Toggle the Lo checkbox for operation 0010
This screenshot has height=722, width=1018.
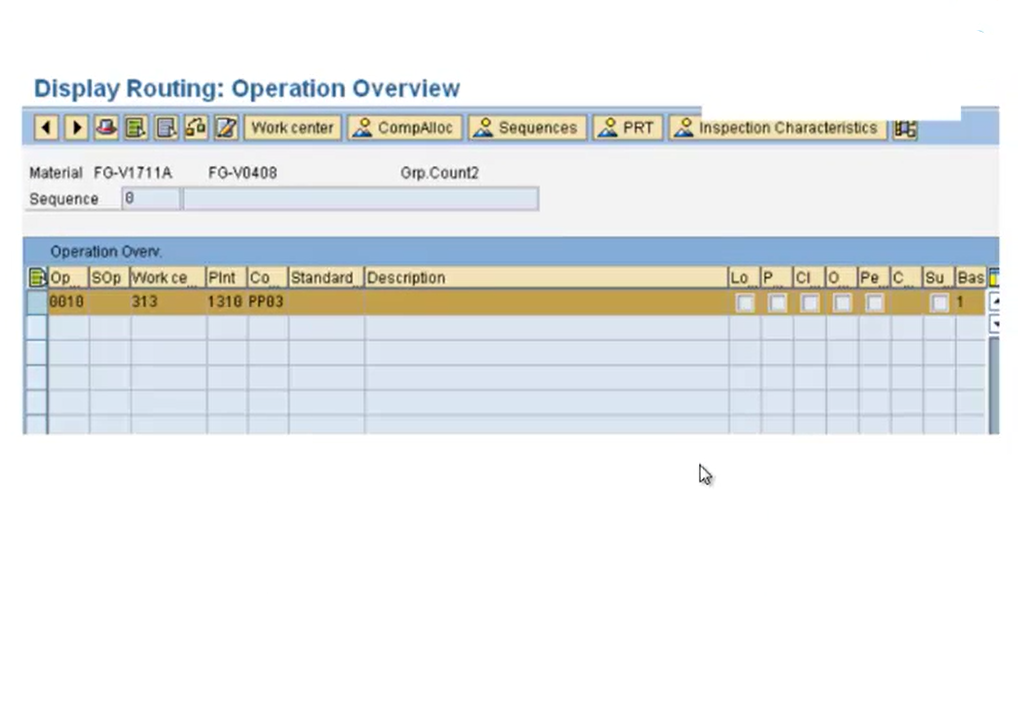[x=745, y=303]
